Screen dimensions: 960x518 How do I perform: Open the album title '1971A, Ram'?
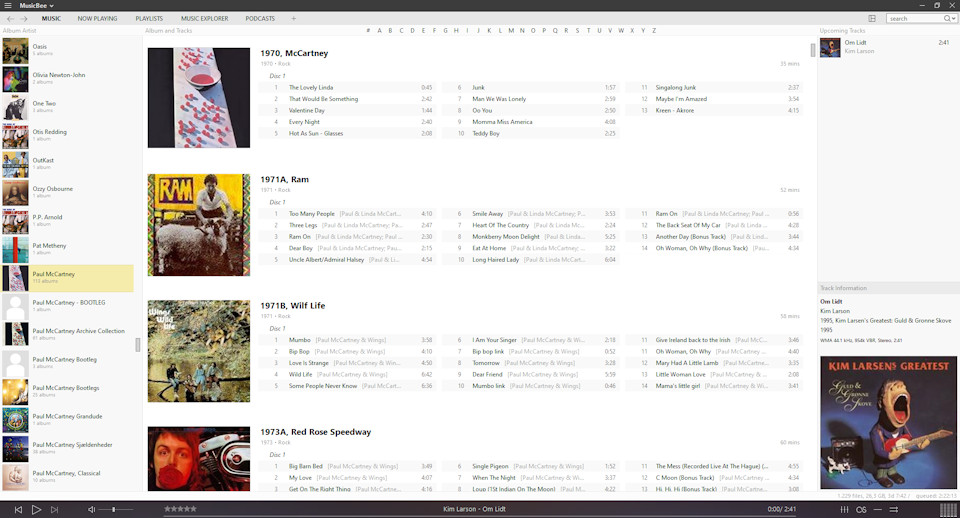[285, 179]
